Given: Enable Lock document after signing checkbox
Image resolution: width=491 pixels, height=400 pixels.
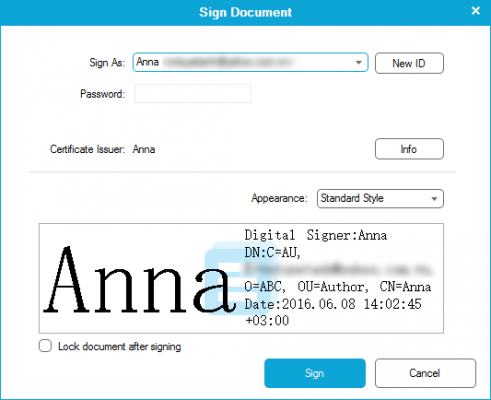Looking at the screenshot, I should (45, 346).
